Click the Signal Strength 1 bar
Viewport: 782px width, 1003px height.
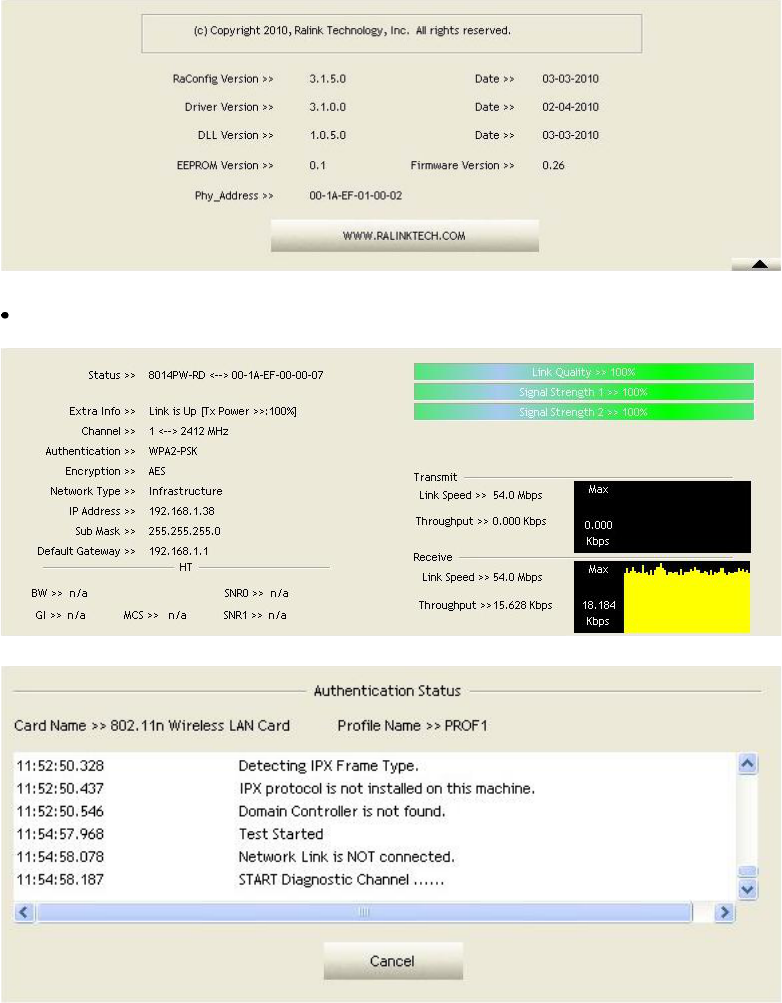coord(583,392)
